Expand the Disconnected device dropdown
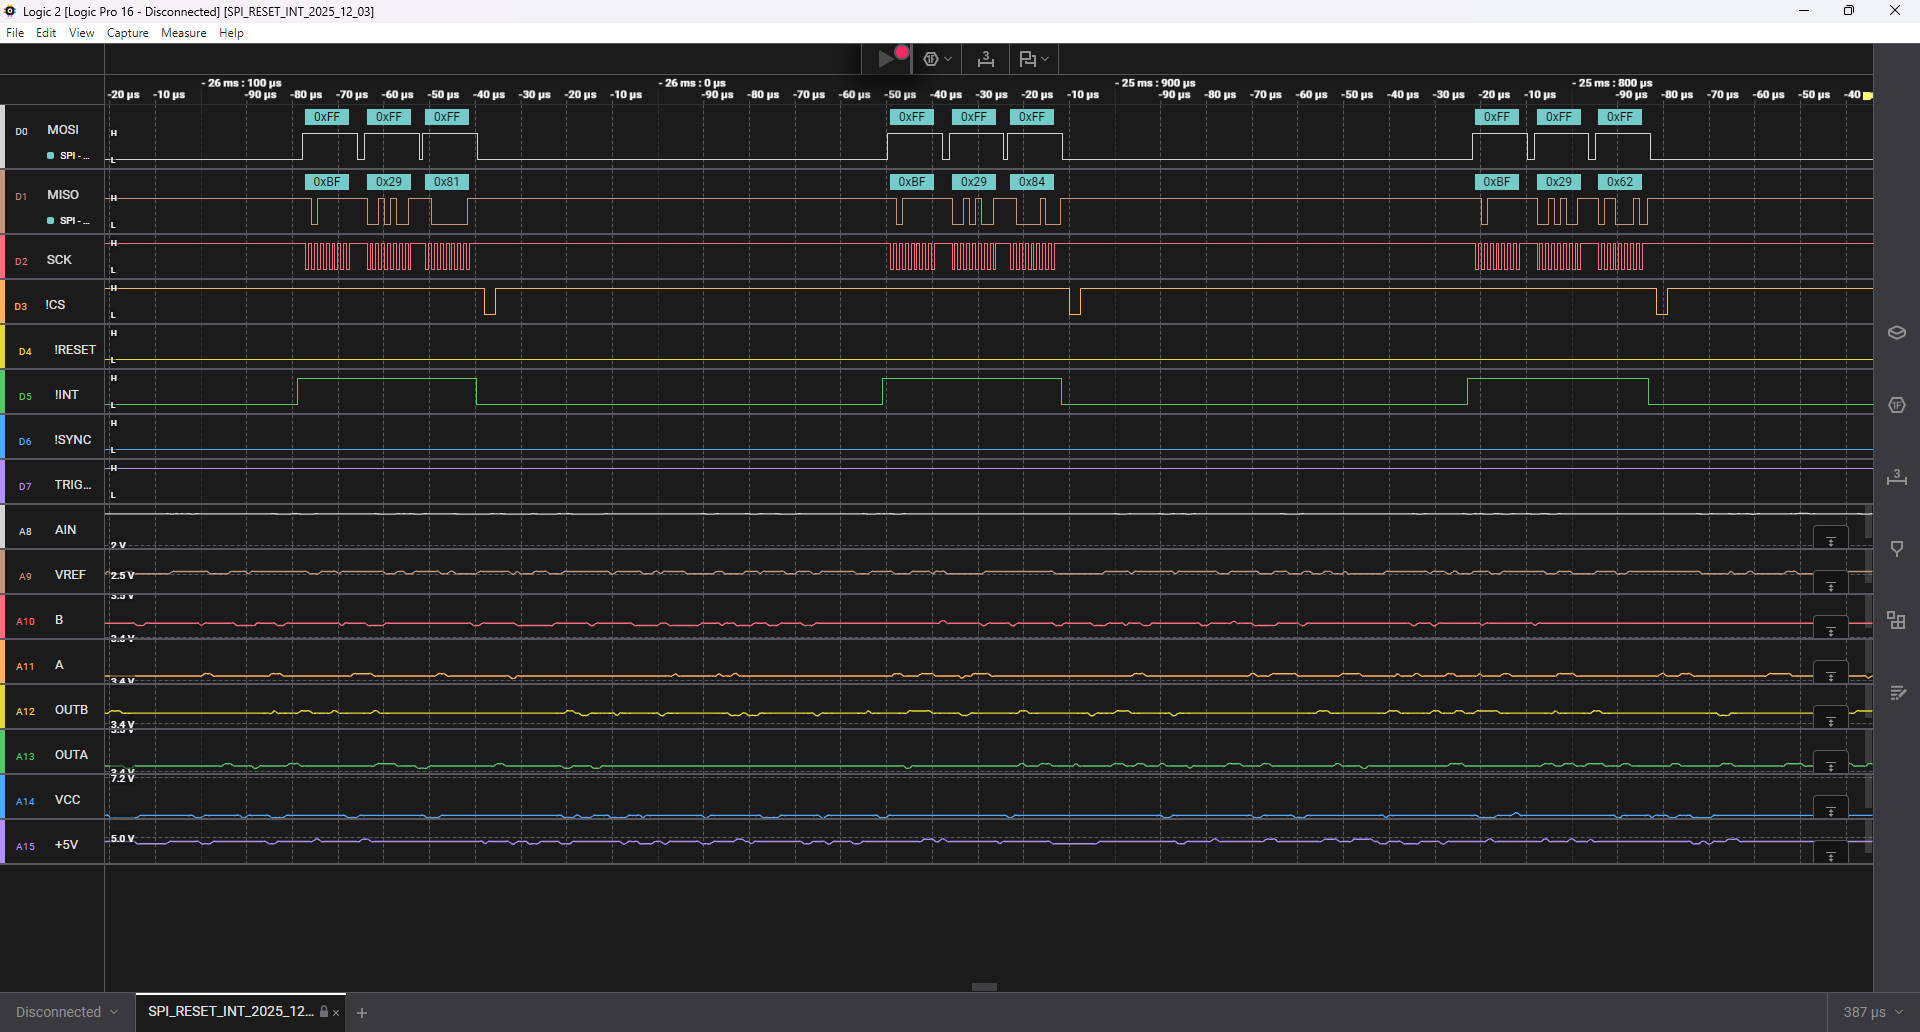The image size is (1920, 1032). [x=67, y=1012]
